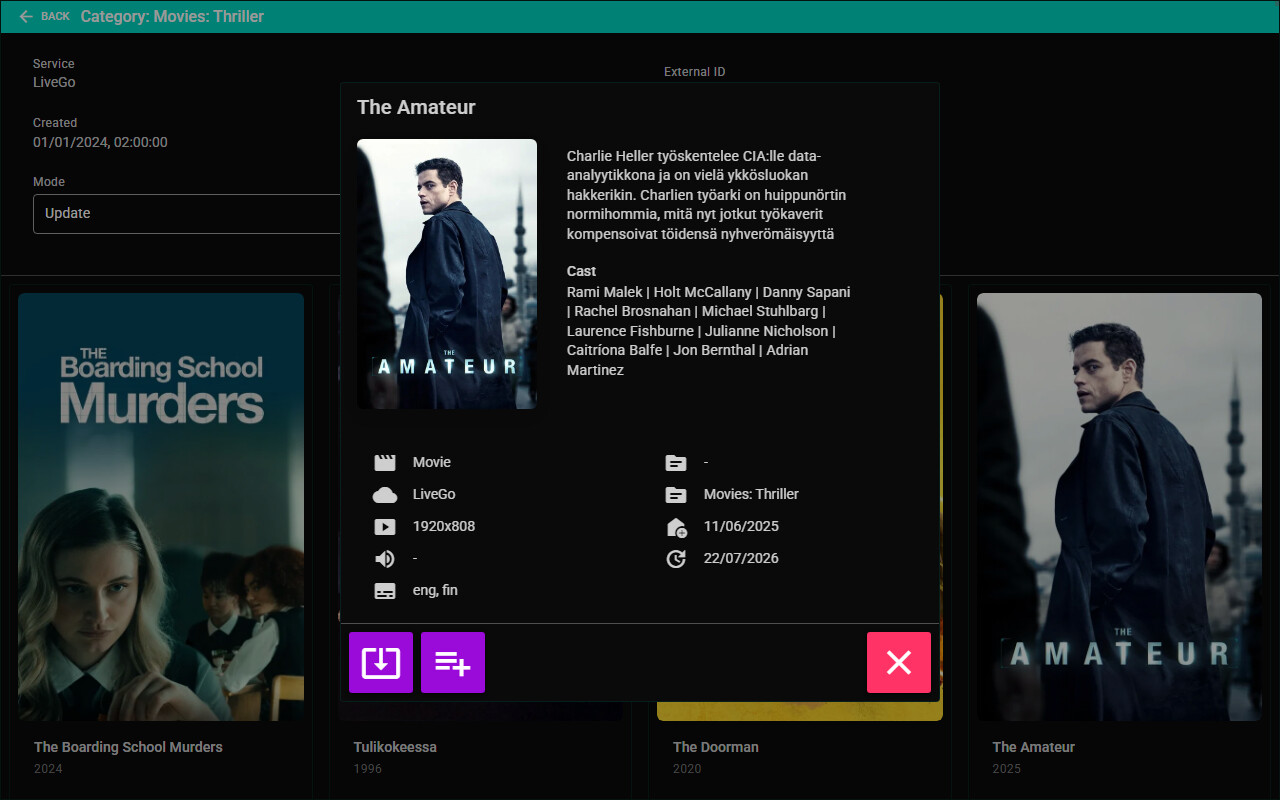Click the category folder icon beside the dash
Screen dimensions: 1280x800
pyautogui.click(x=676, y=462)
